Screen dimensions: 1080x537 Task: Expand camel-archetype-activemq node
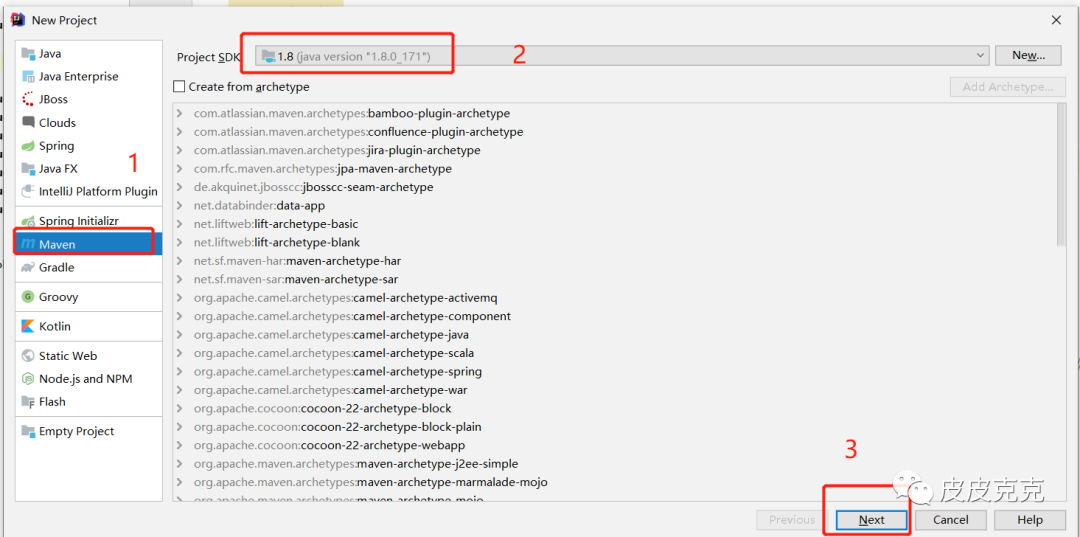(180, 298)
